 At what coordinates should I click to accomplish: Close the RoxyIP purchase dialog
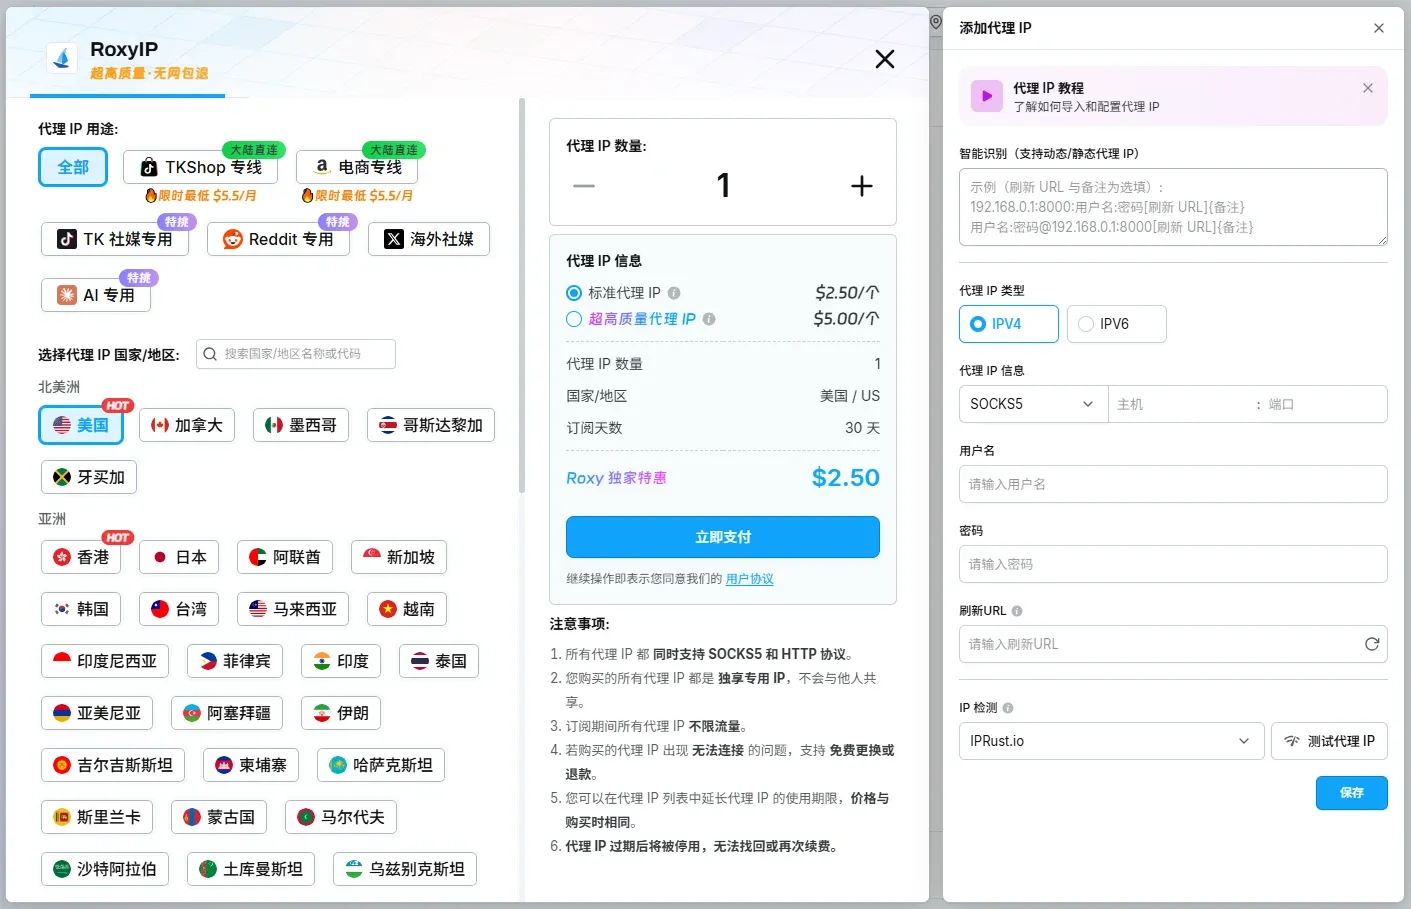coord(885,59)
